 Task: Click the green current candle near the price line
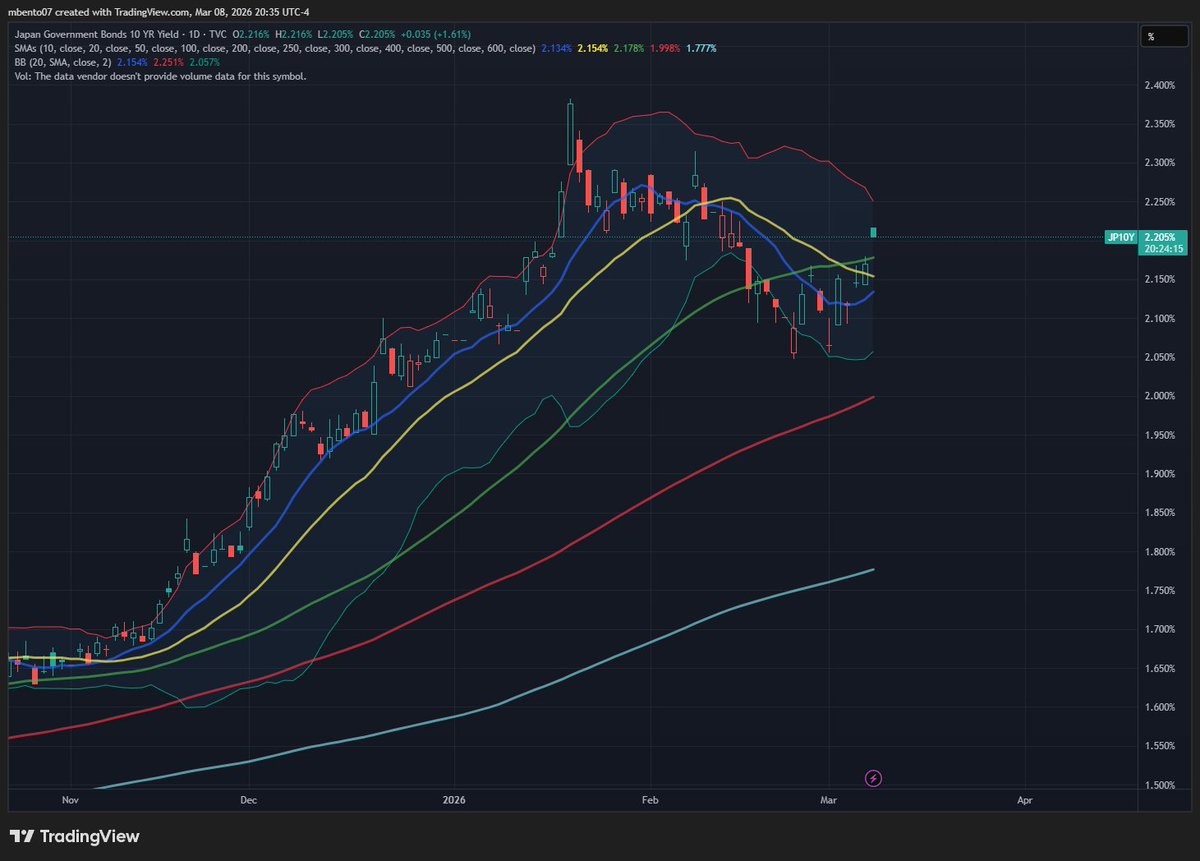871,232
